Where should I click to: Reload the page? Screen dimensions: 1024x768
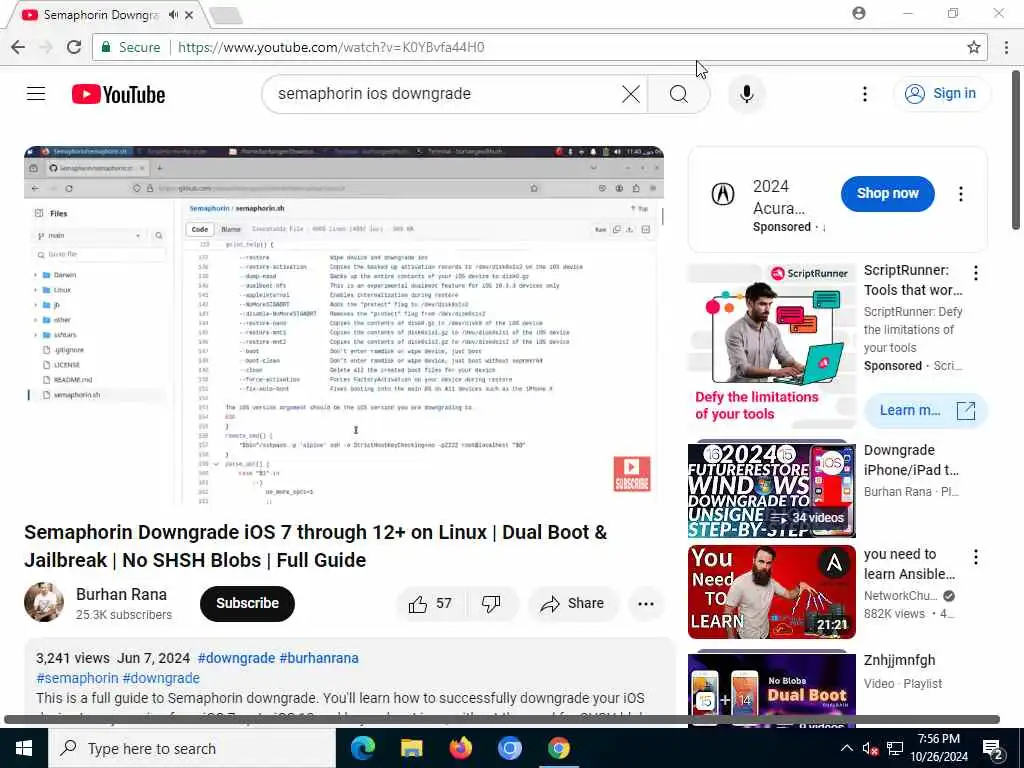coord(74,47)
